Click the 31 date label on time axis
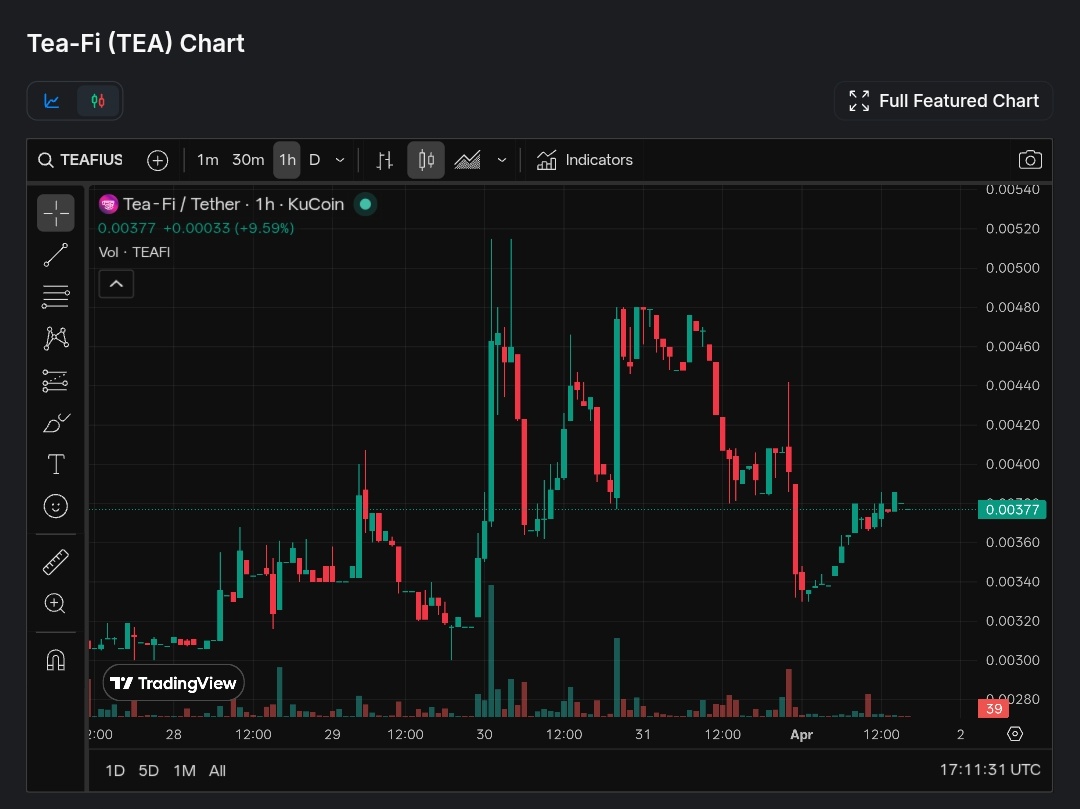Image resolution: width=1080 pixels, height=809 pixels. pyautogui.click(x=643, y=735)
